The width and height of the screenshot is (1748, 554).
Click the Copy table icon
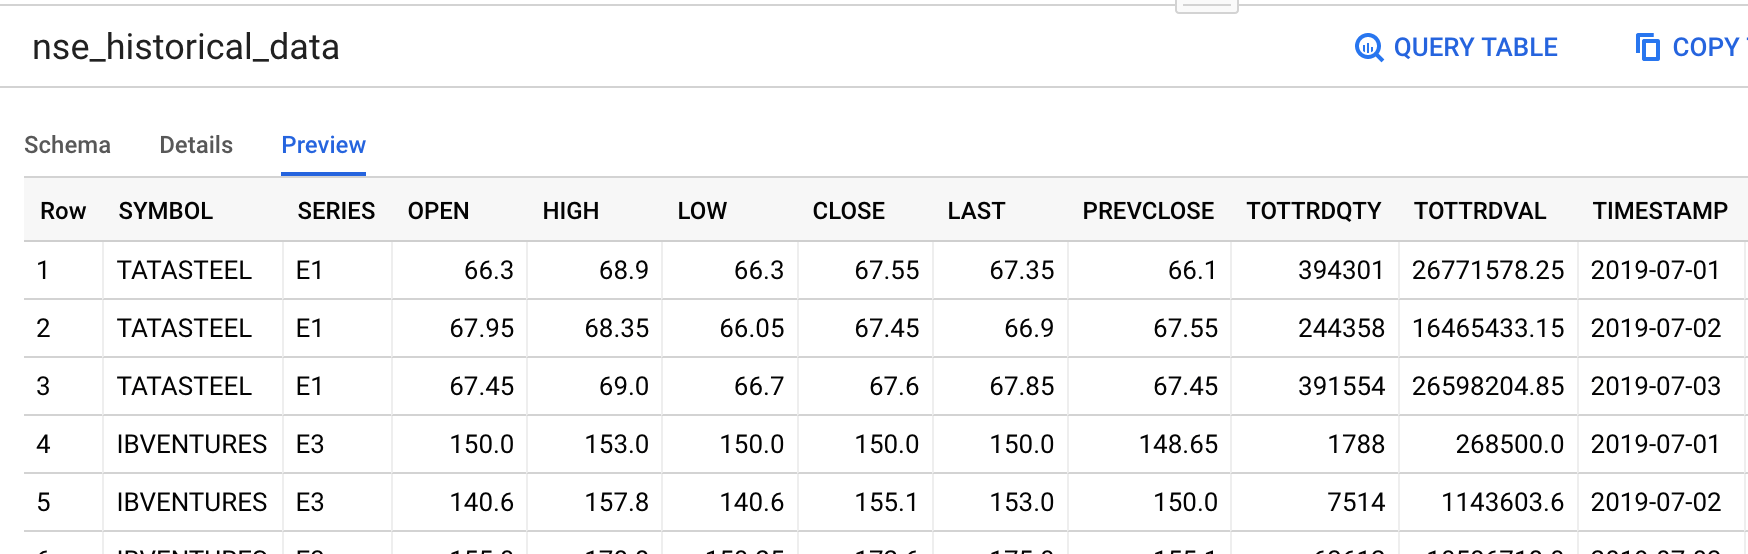1647,47
